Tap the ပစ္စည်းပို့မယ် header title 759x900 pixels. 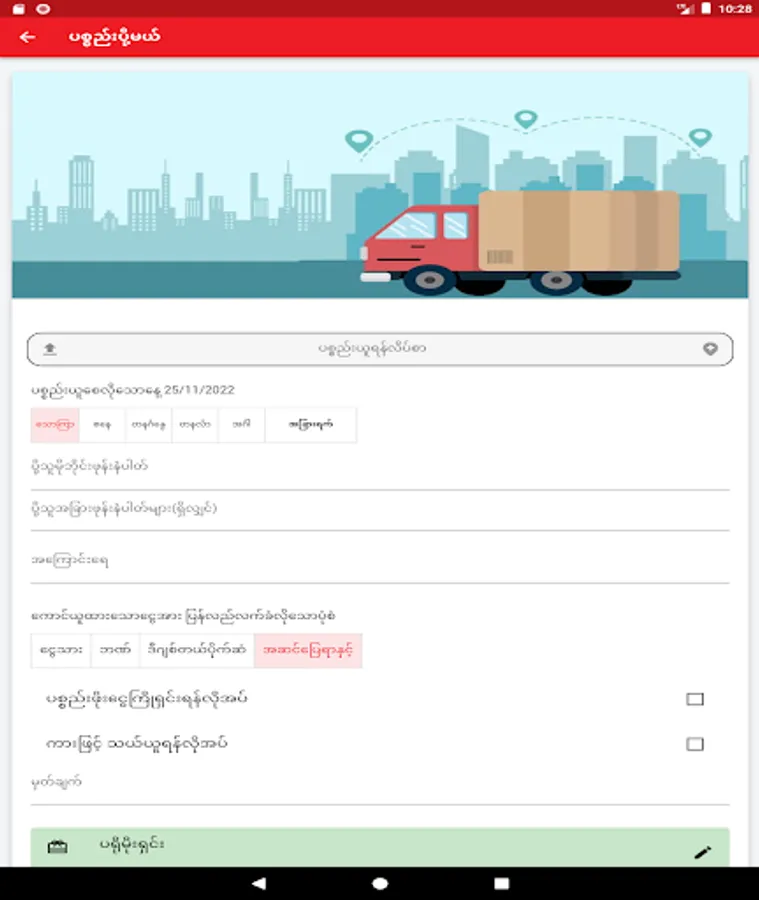[x=114, y=37]
